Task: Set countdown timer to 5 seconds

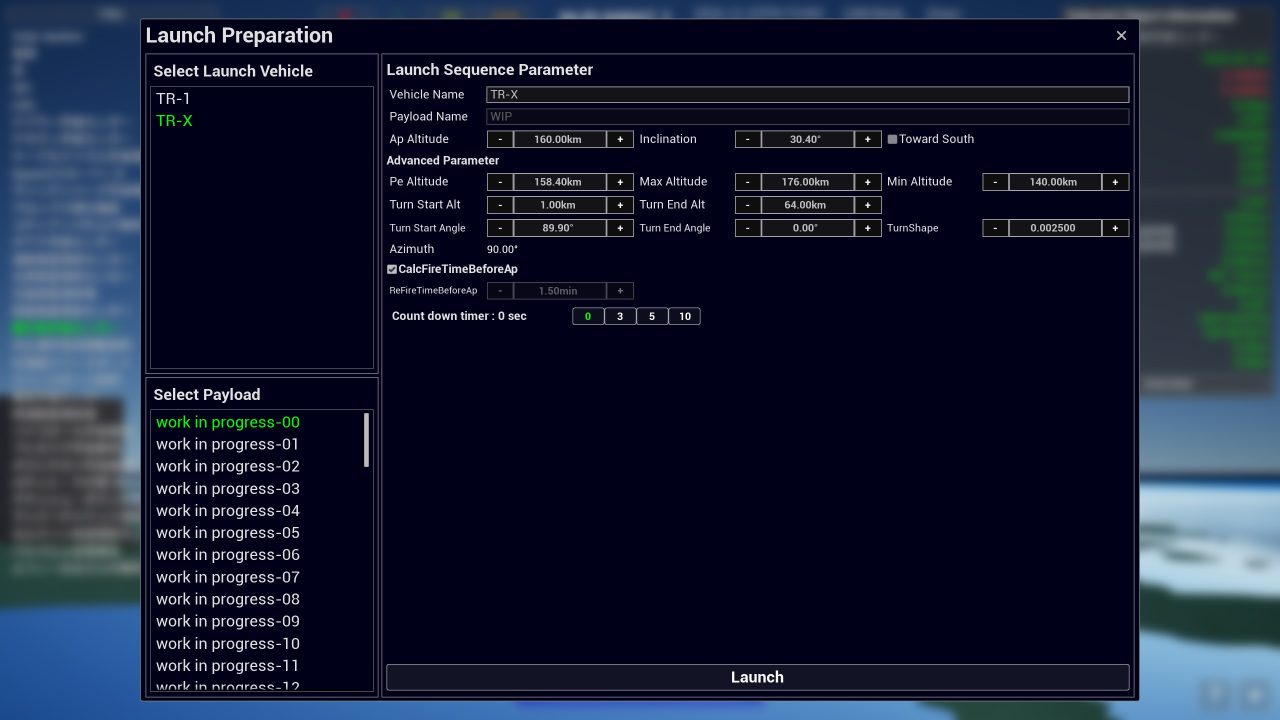Action: tap(652, 316)
